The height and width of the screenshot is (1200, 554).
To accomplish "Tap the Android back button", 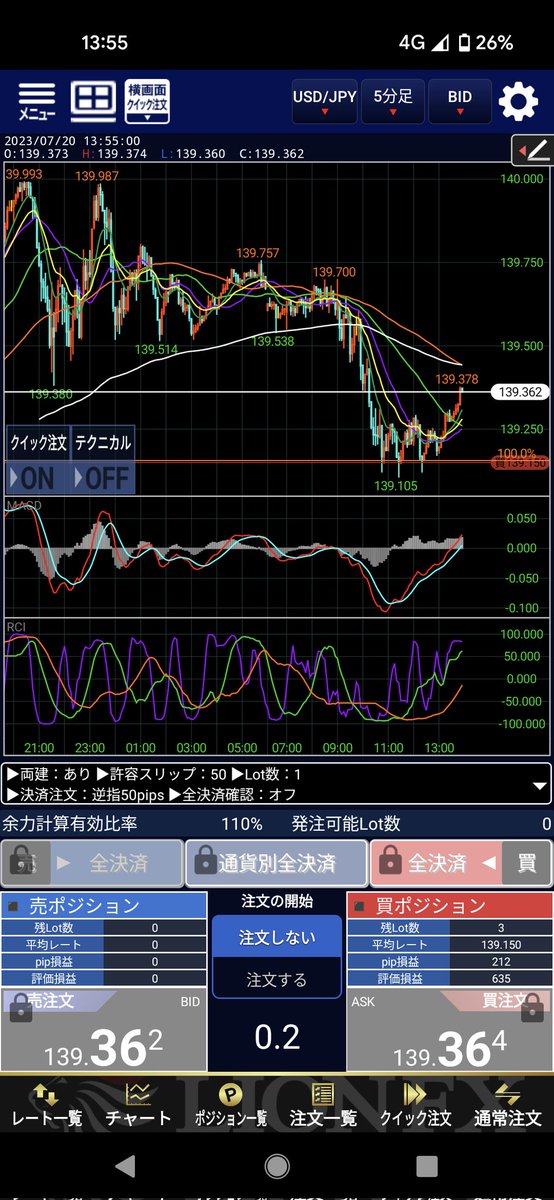I will pyautogui.click(x=126, y=1166).
